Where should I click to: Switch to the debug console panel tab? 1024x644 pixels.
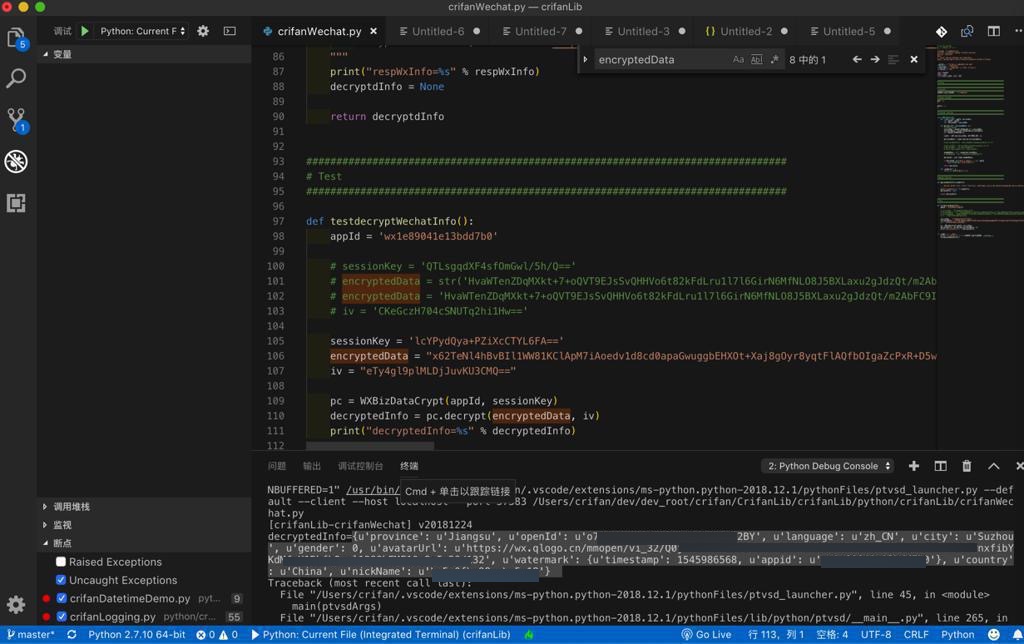[x=360, y=466]
